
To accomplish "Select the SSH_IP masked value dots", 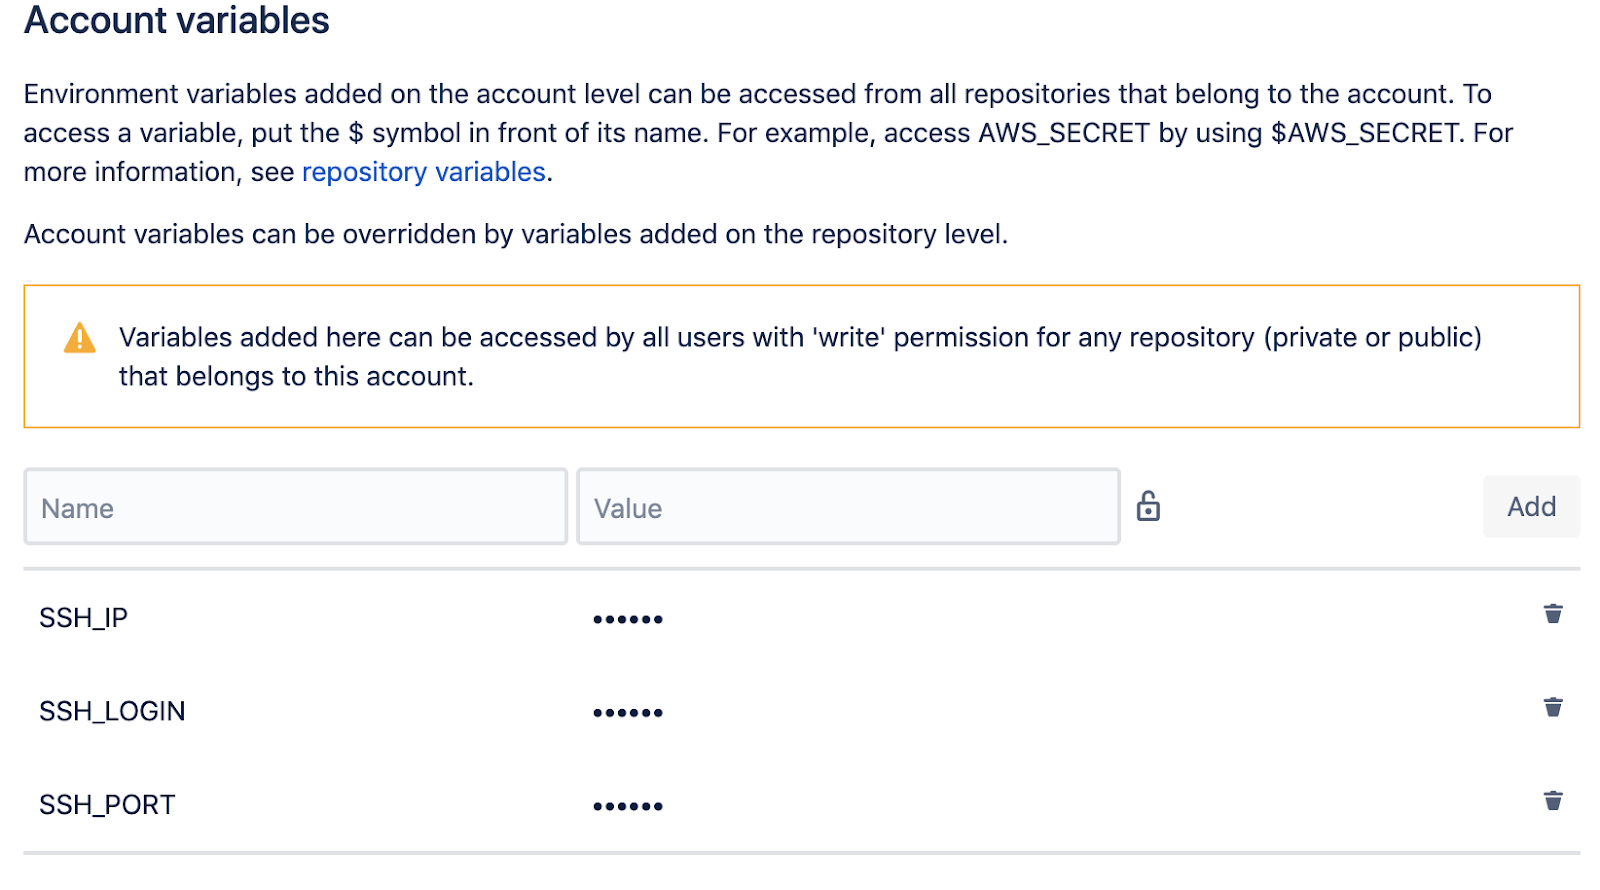I will [x=628, y=618].
